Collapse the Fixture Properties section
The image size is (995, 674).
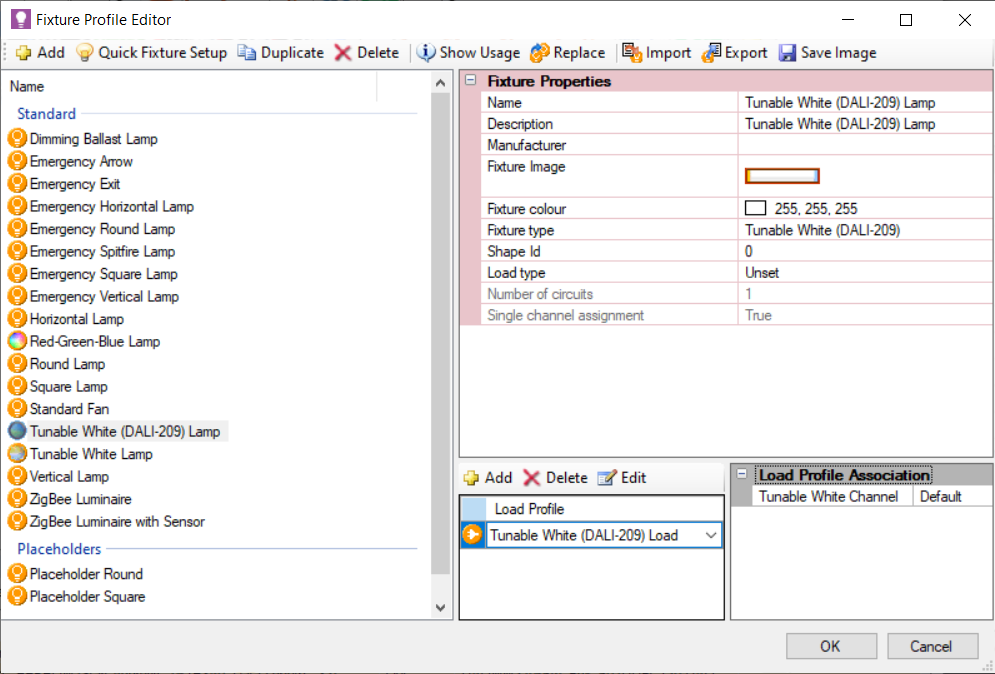(x=471, y=80)
